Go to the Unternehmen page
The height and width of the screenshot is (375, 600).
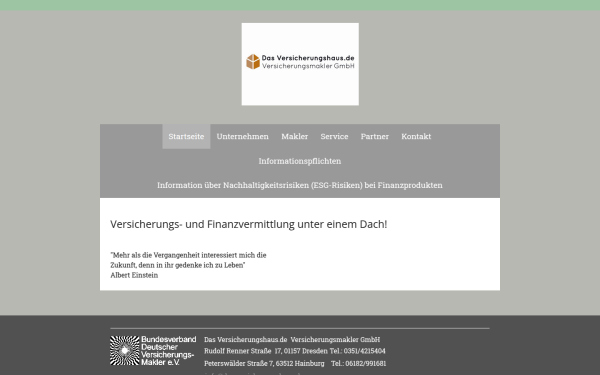click(243, 136)
